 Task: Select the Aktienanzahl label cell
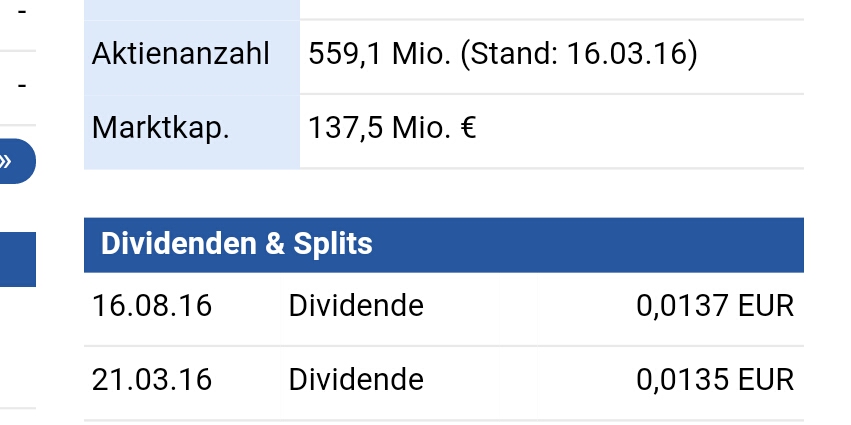click(181, 53)
